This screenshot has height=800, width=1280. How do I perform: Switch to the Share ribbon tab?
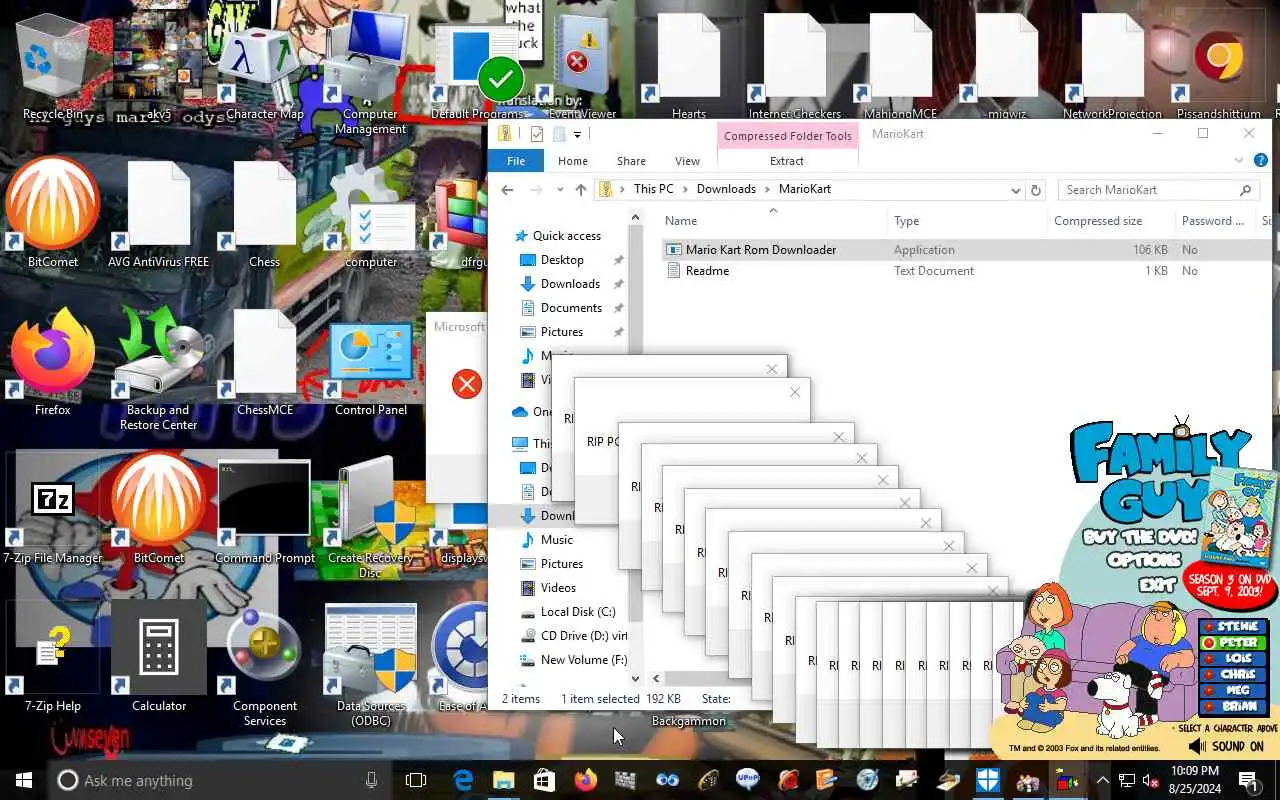coord(631,161)
